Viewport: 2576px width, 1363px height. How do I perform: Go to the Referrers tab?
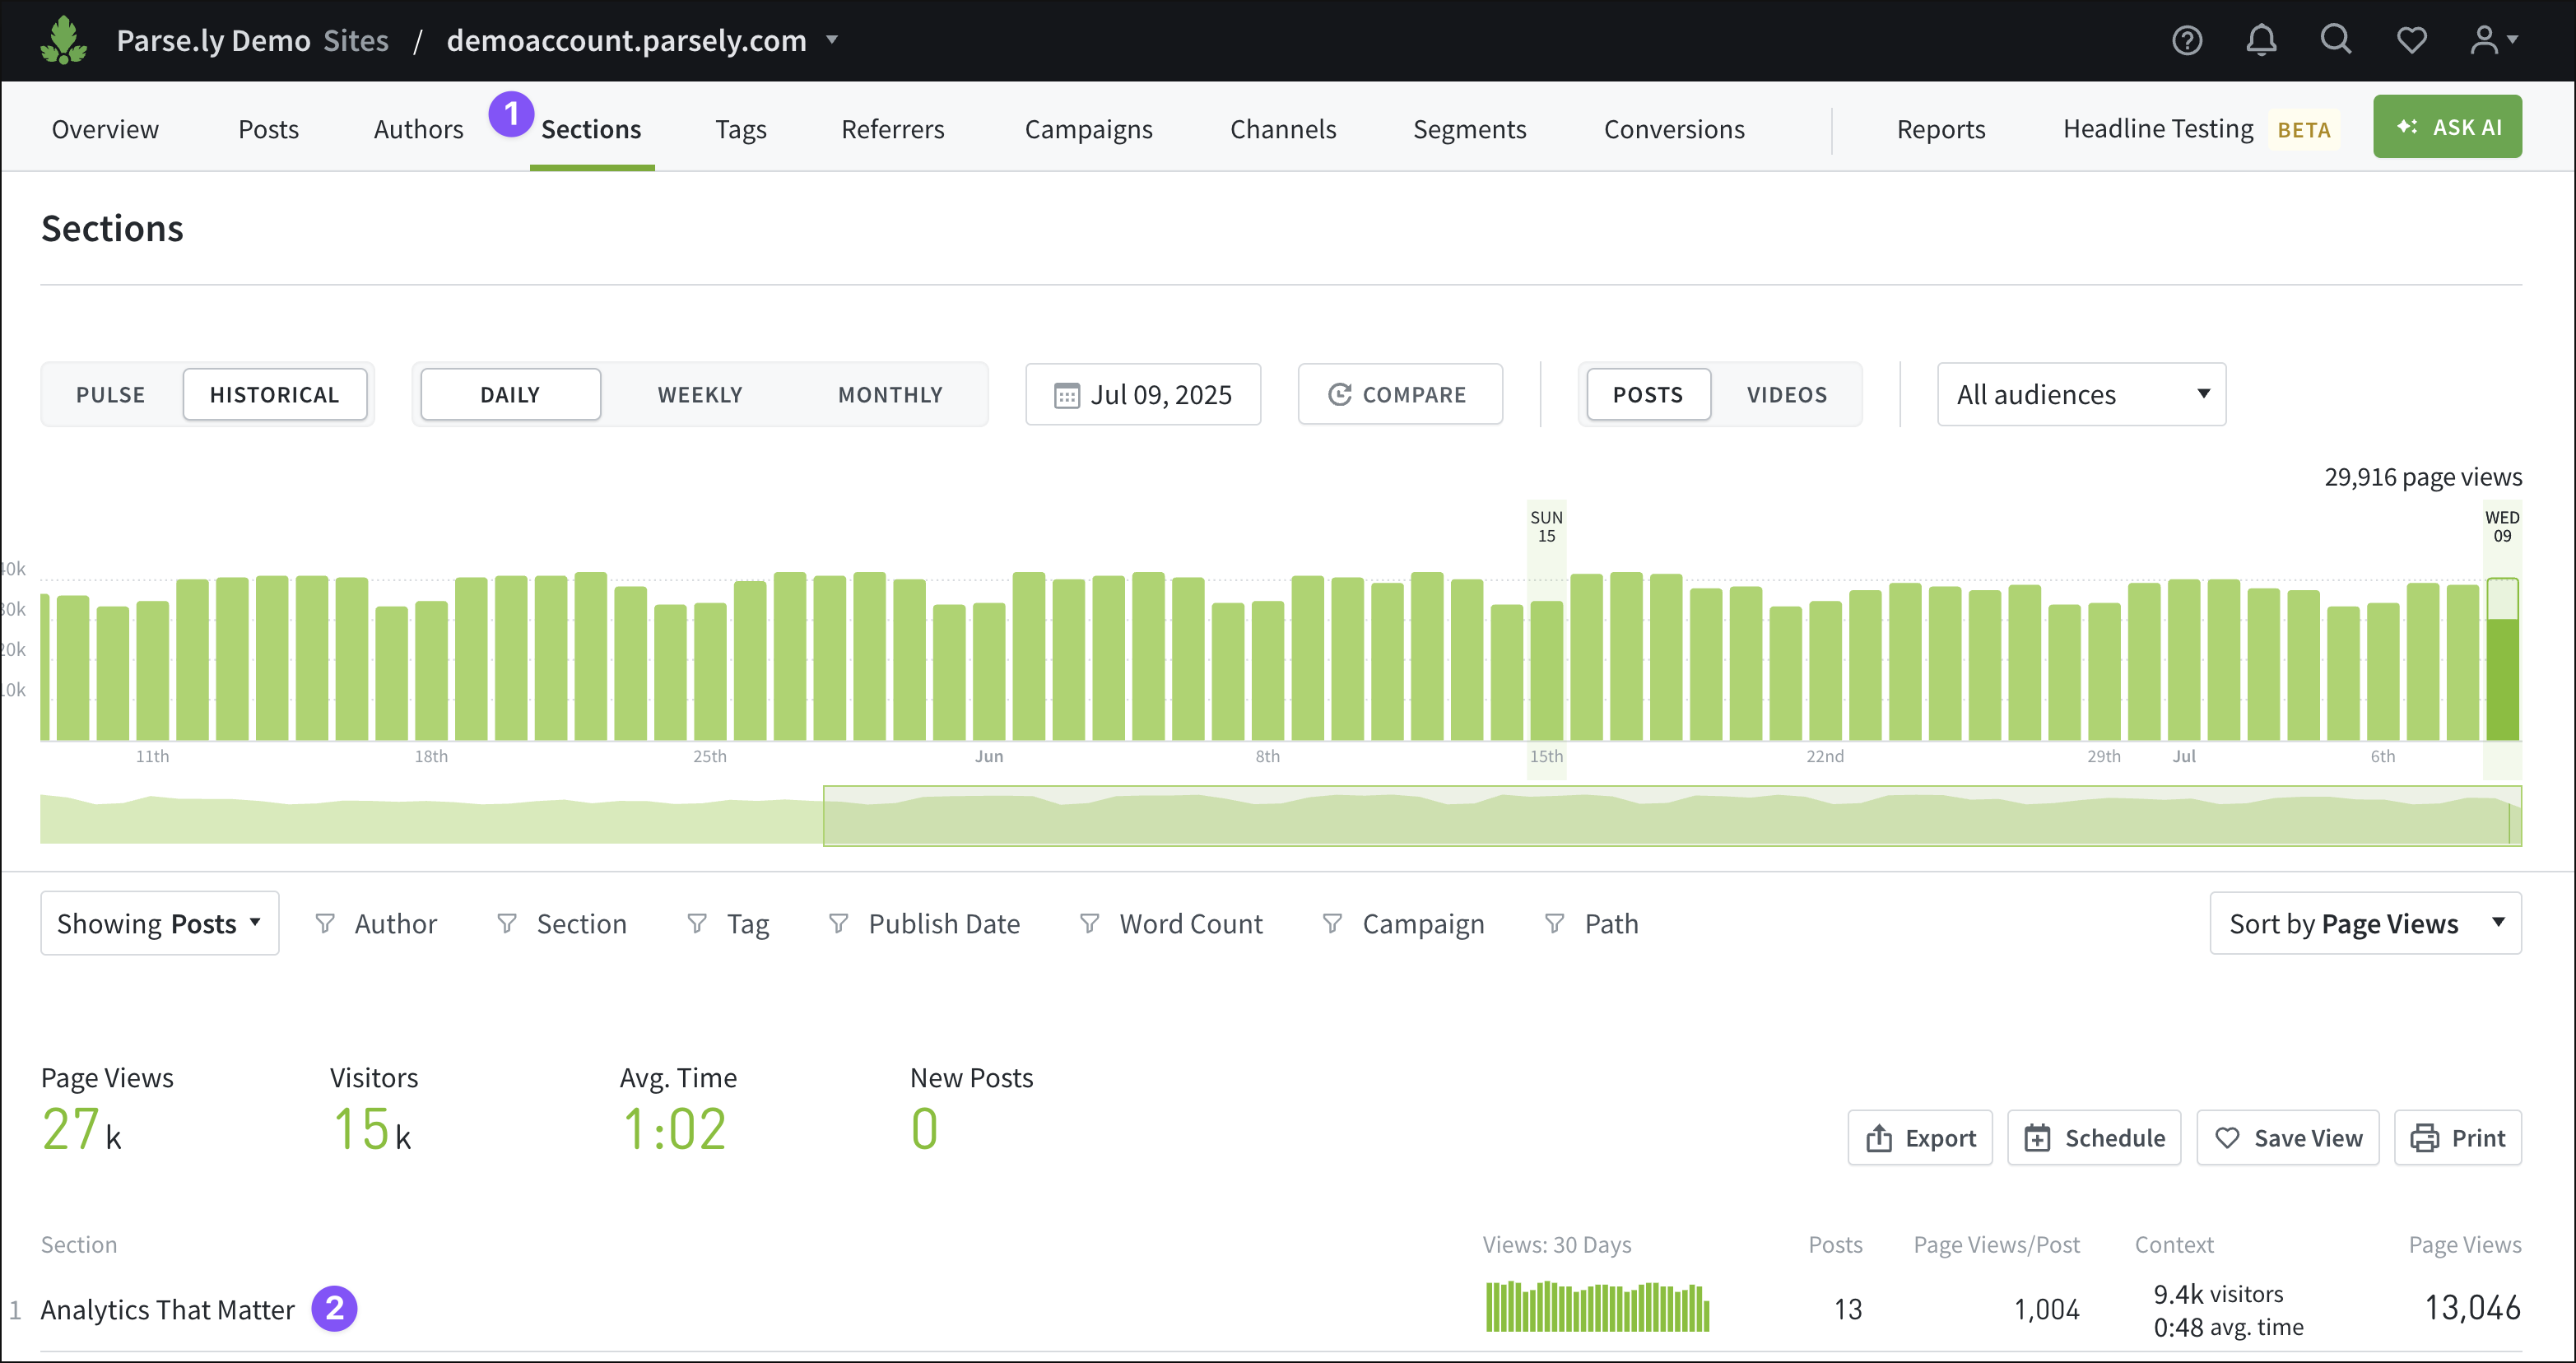coord(892,129)
